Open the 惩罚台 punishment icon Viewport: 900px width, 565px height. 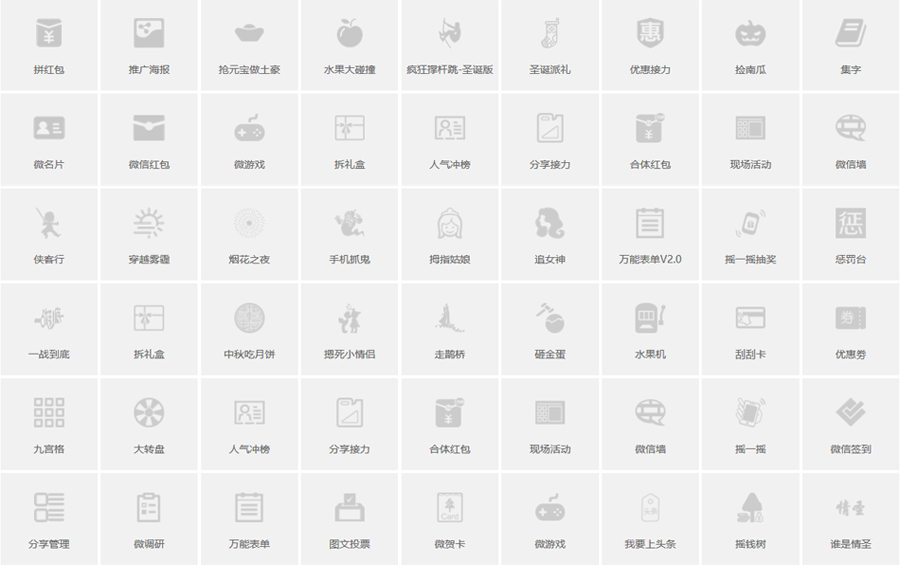click(850, 223)
